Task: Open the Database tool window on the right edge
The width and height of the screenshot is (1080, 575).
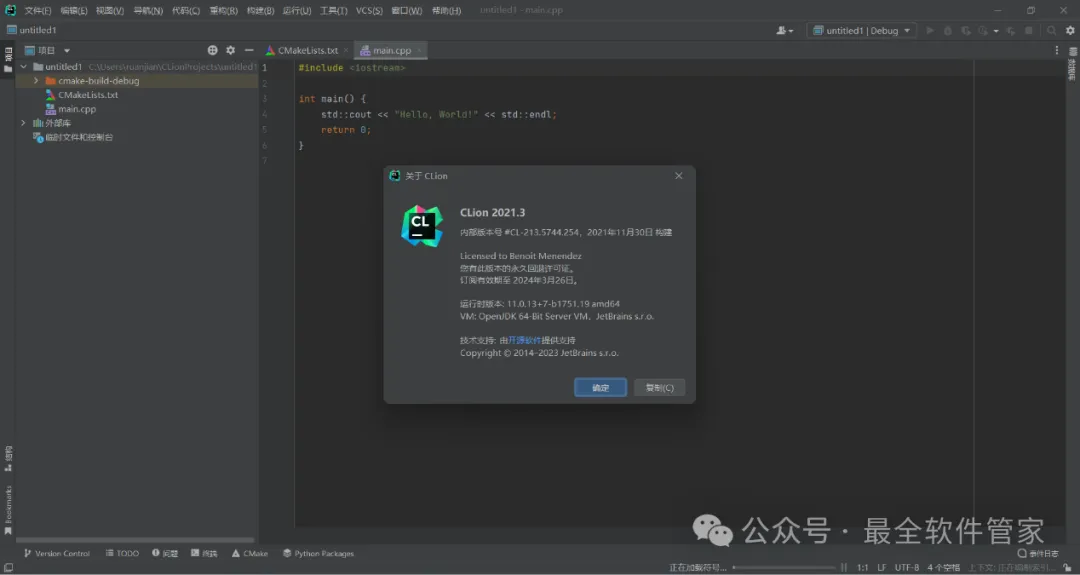Action: pyautogui.click(x=1072, y=64)
